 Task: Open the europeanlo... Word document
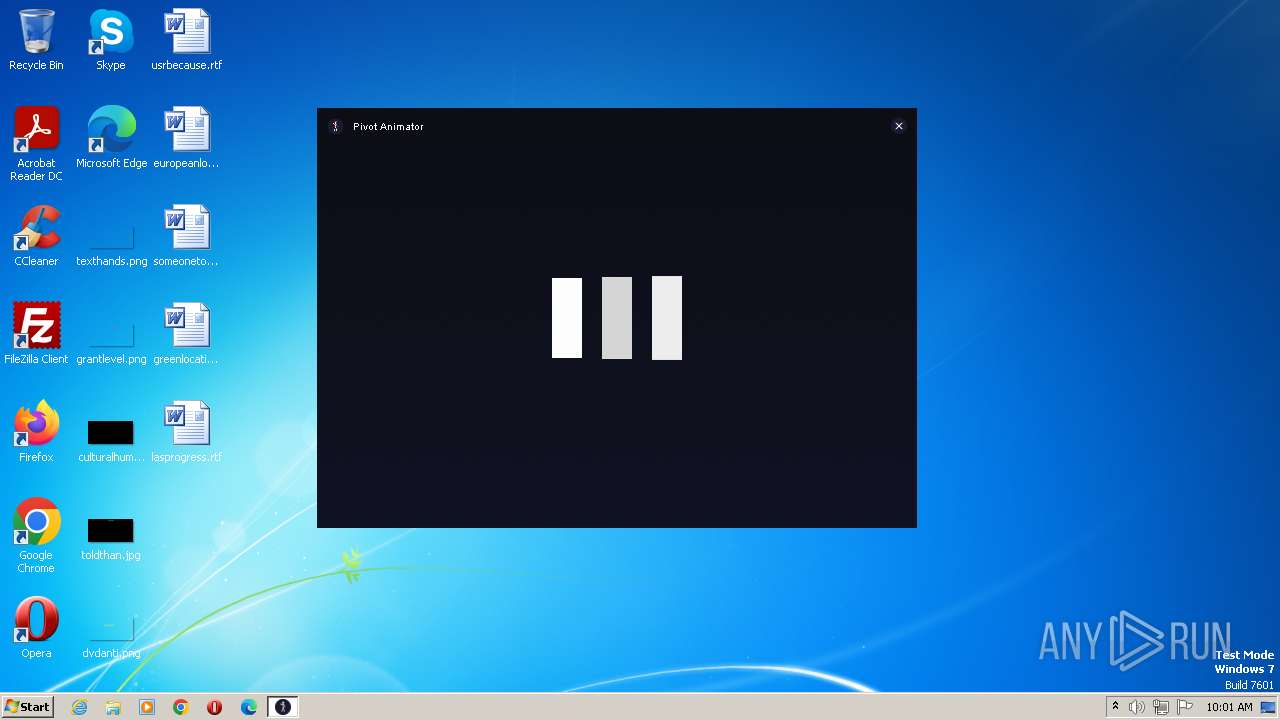pos(186,138)
